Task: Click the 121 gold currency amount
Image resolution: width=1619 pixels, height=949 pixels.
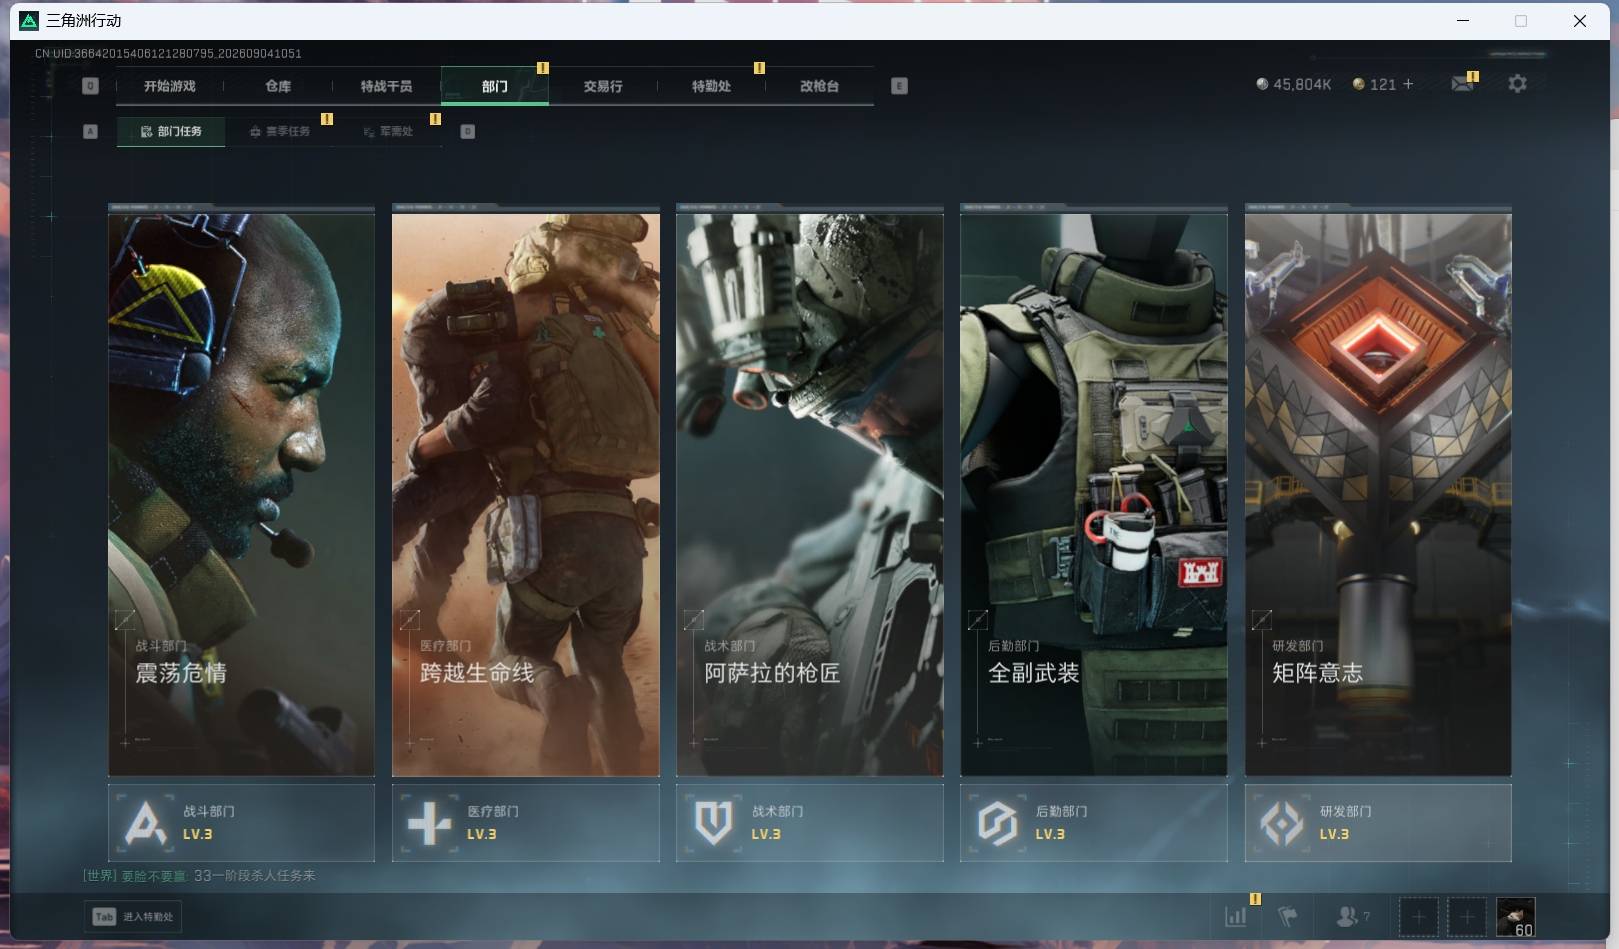Action: (1383, 84)
